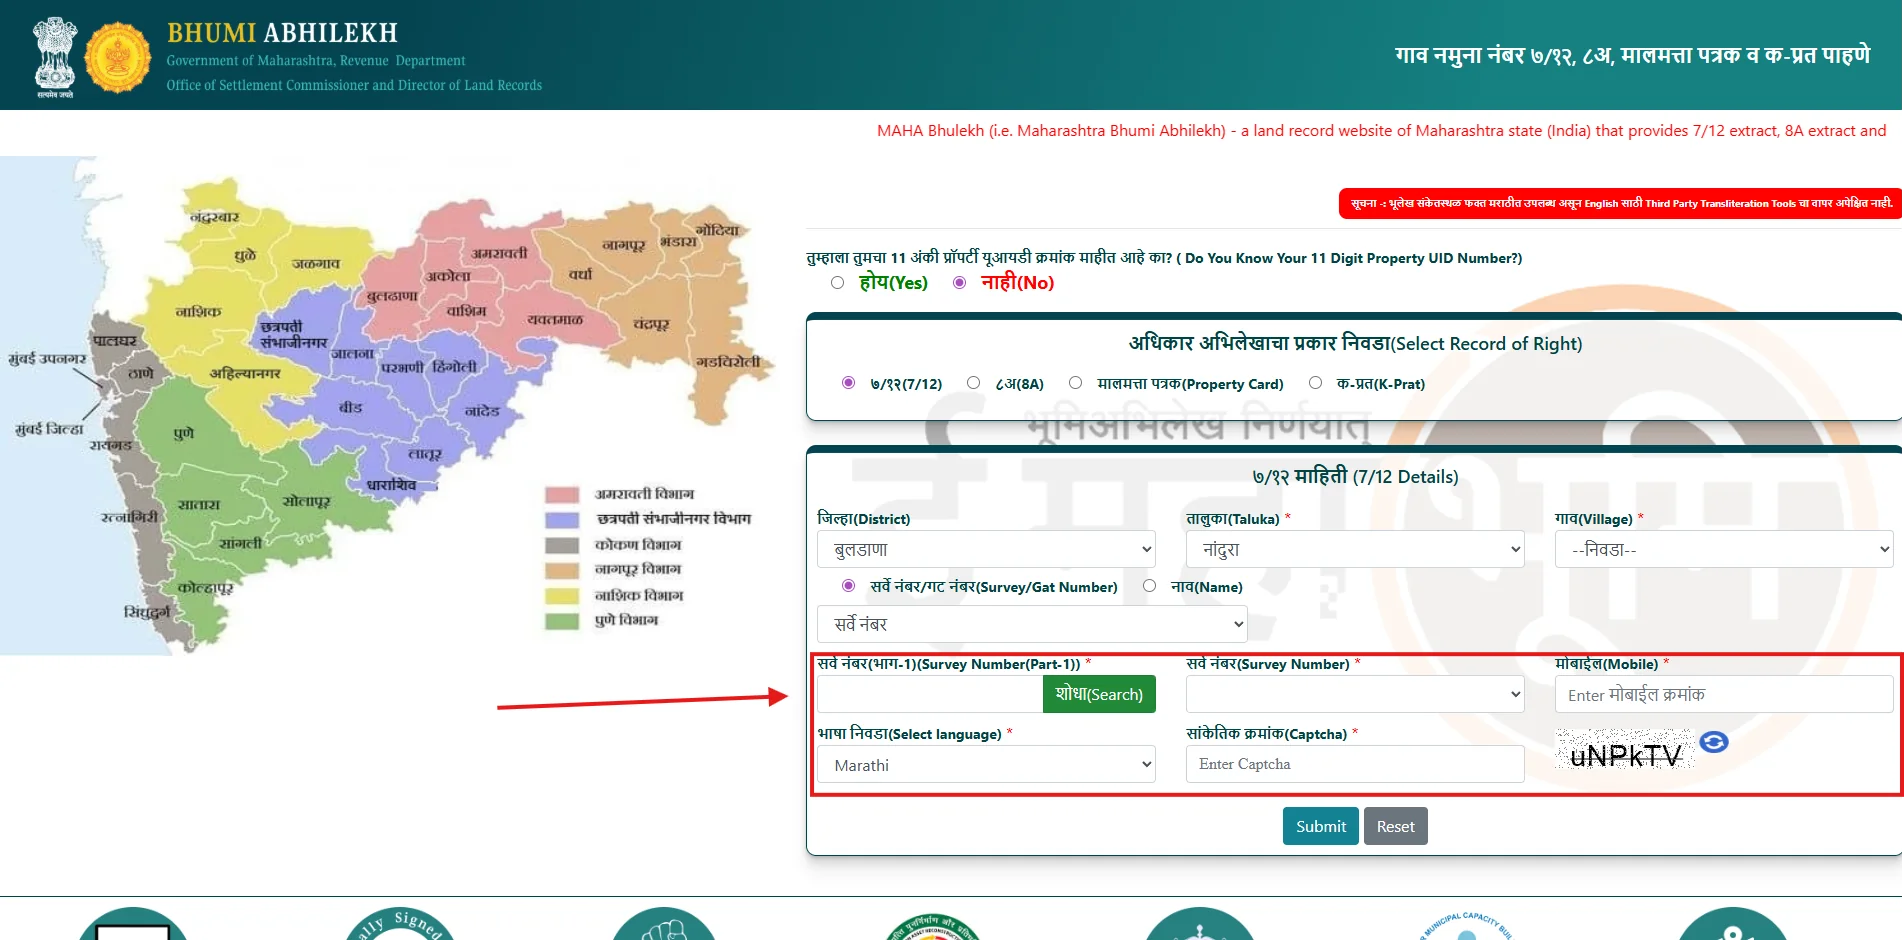Click the green पुणे विभाग legend swatch

560,620
